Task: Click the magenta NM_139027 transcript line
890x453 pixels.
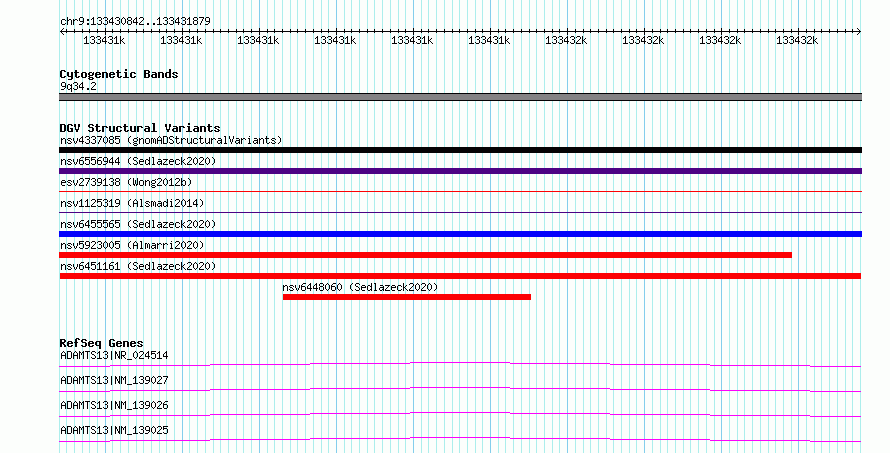Action: pos(460,389)
